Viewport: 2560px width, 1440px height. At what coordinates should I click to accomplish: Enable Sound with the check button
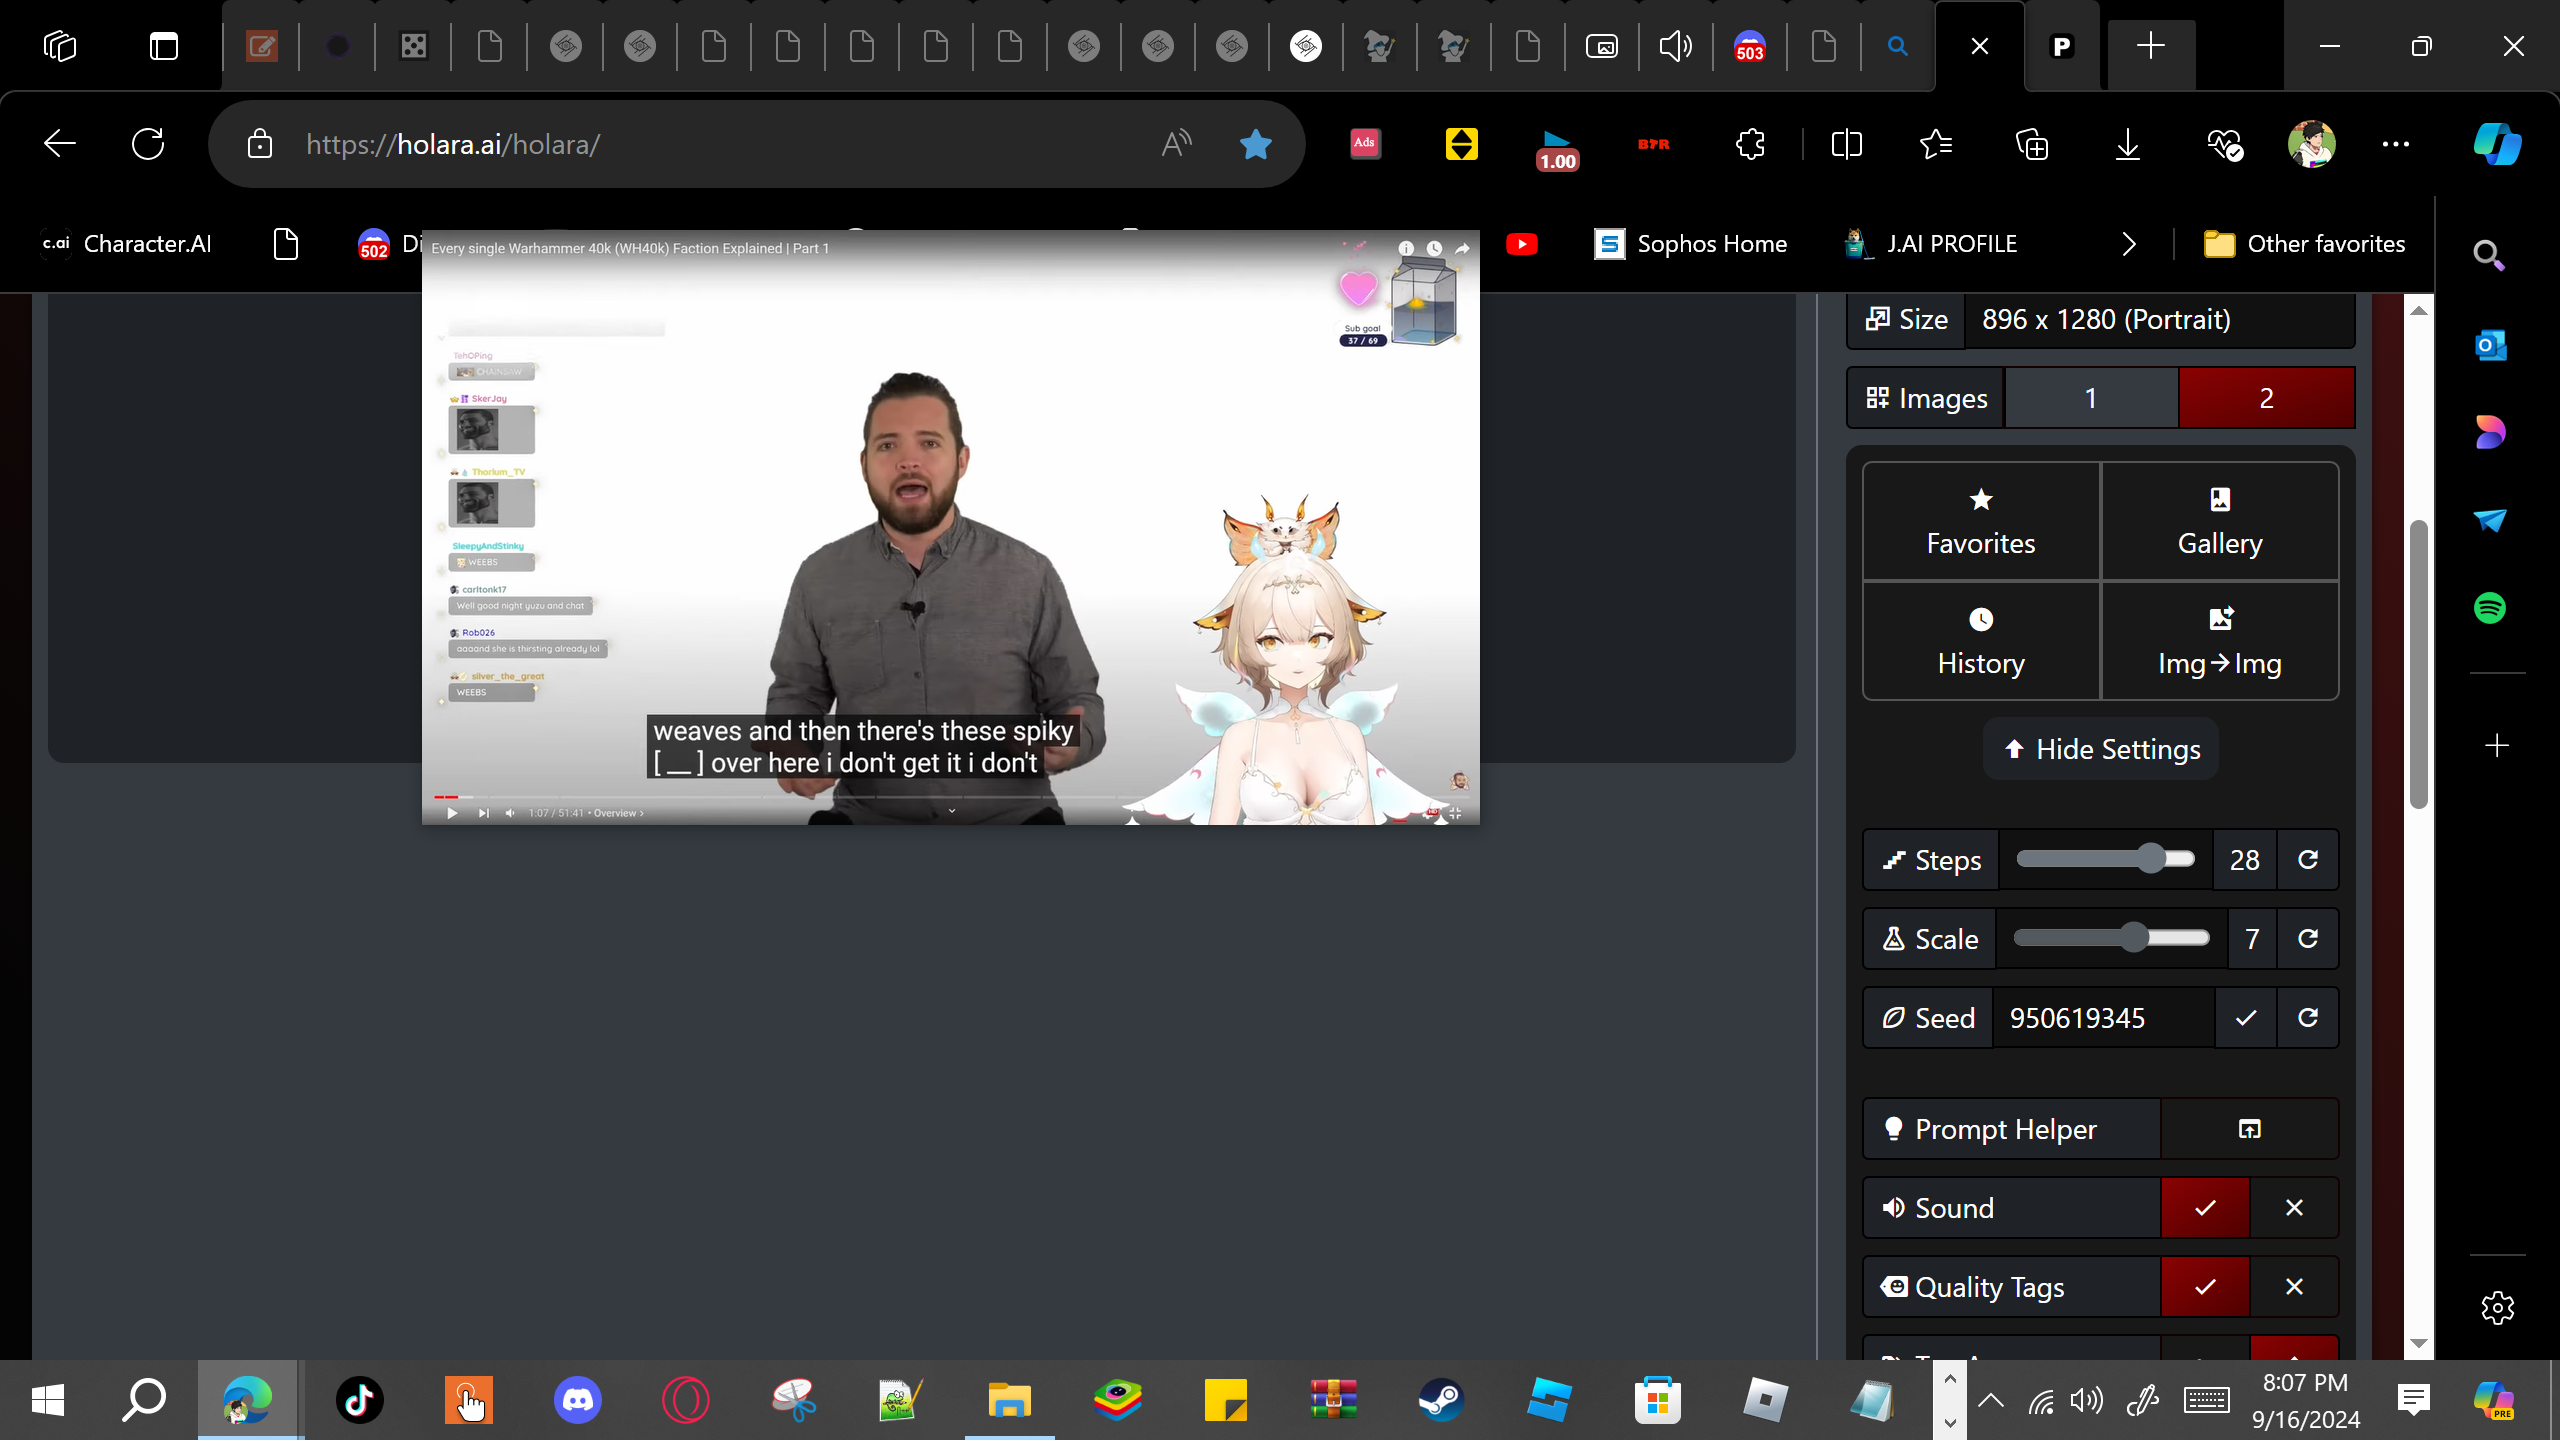(x=2205, y=1208)
